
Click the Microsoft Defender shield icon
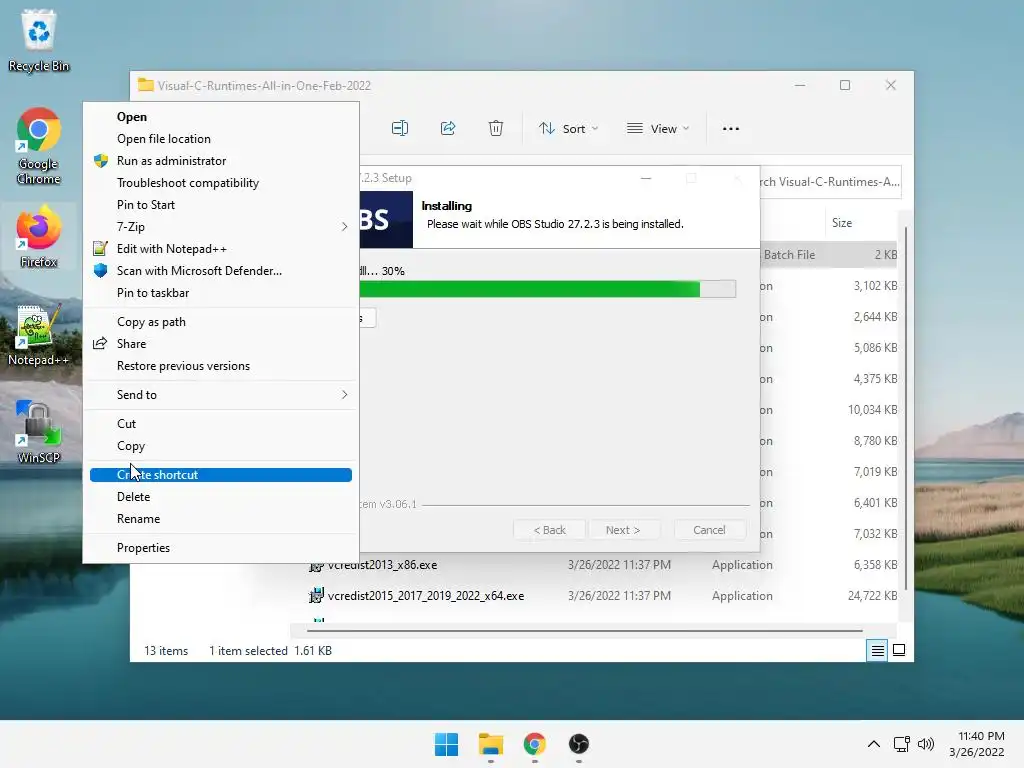point(101,270)
